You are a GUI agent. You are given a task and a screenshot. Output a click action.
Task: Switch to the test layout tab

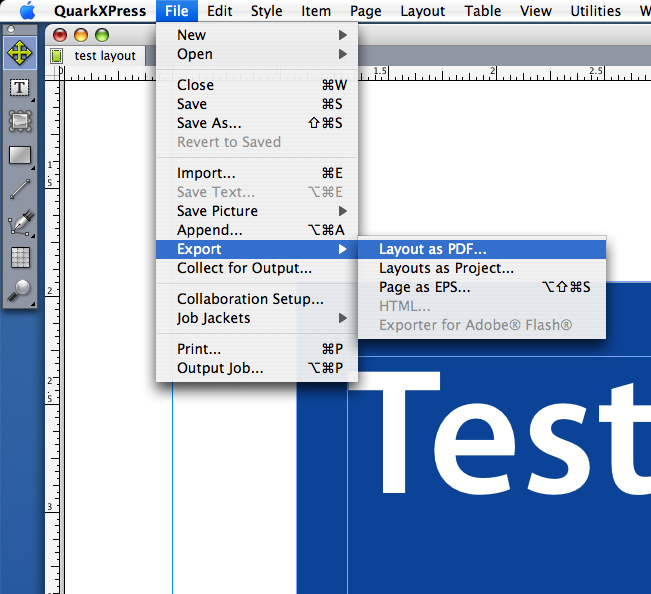click(95, 56)
